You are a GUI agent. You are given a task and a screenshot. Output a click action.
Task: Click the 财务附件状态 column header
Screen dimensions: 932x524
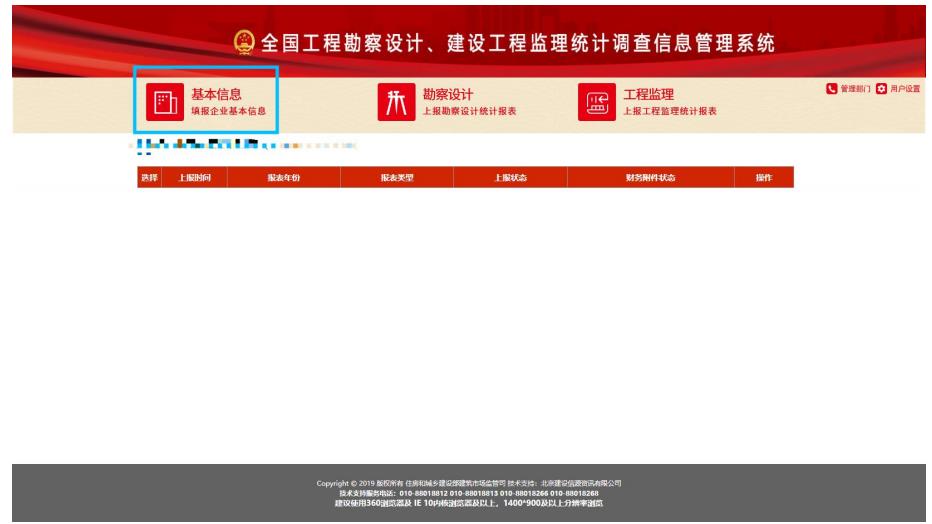[x=651, y=177]
